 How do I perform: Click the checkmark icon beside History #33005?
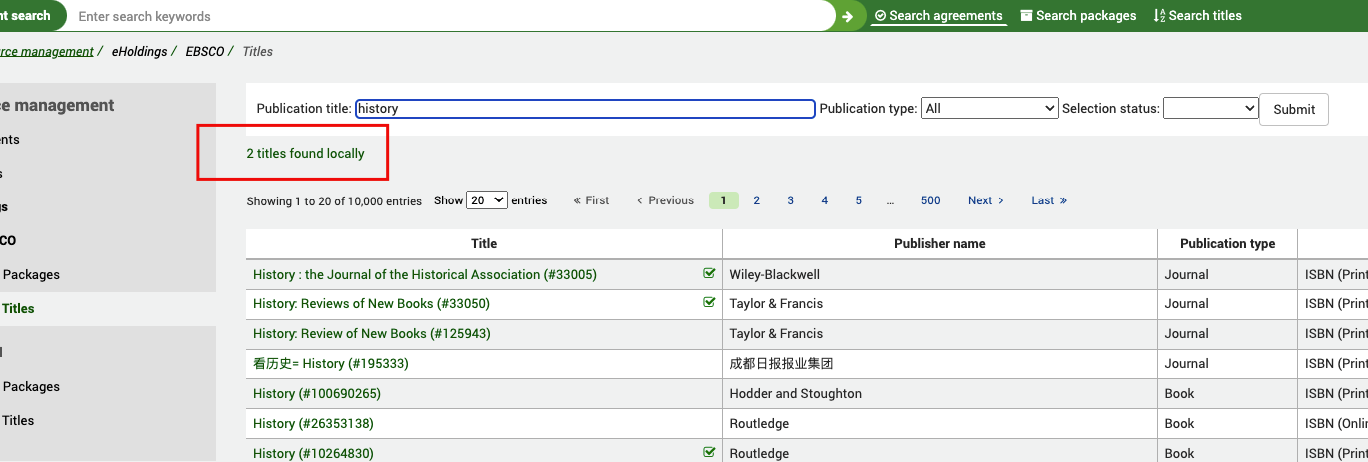709,273
